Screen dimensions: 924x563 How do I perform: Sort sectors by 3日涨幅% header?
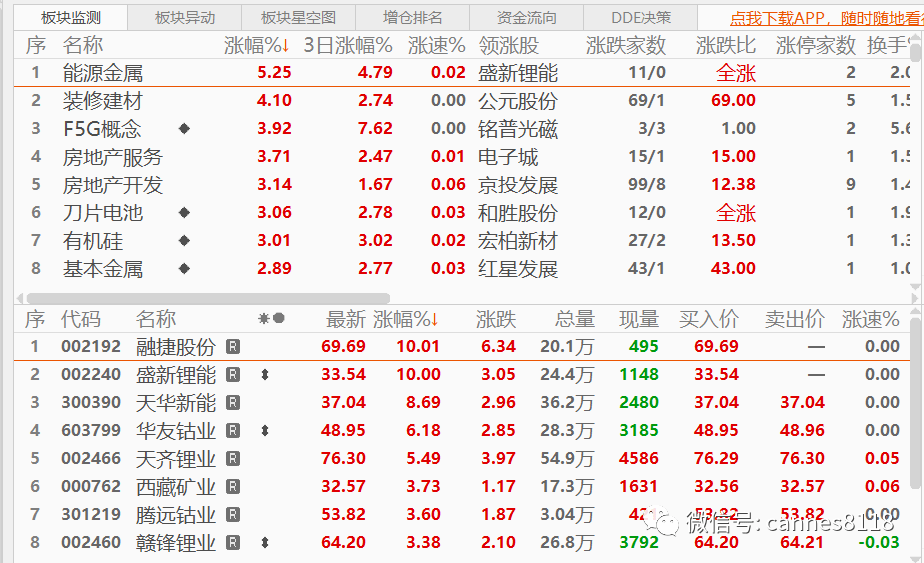[348, 45]
